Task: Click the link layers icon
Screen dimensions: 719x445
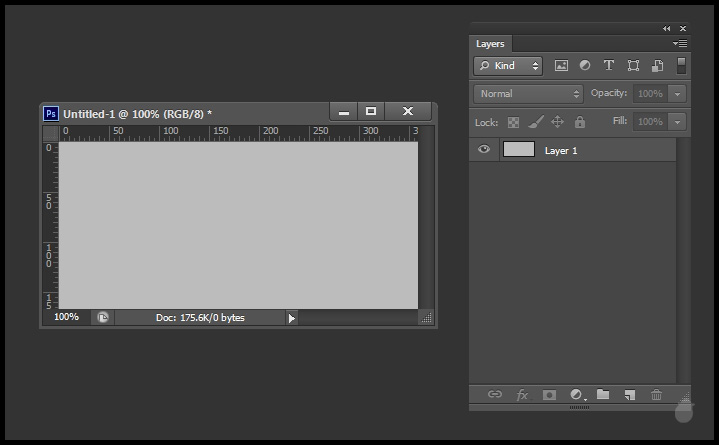Action: tap(494, 395)
